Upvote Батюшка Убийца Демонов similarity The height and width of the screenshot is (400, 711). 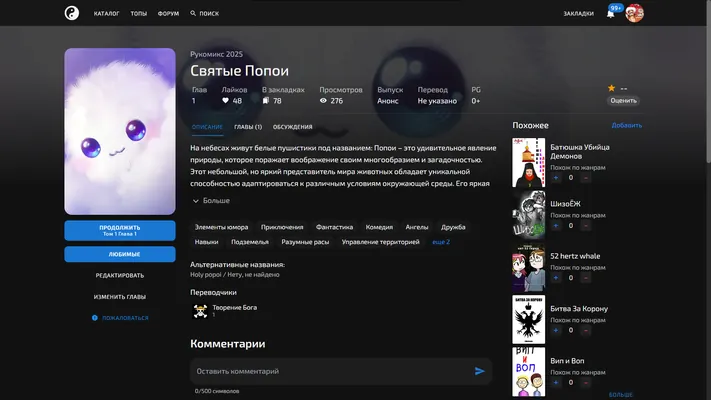click(556, 178)
